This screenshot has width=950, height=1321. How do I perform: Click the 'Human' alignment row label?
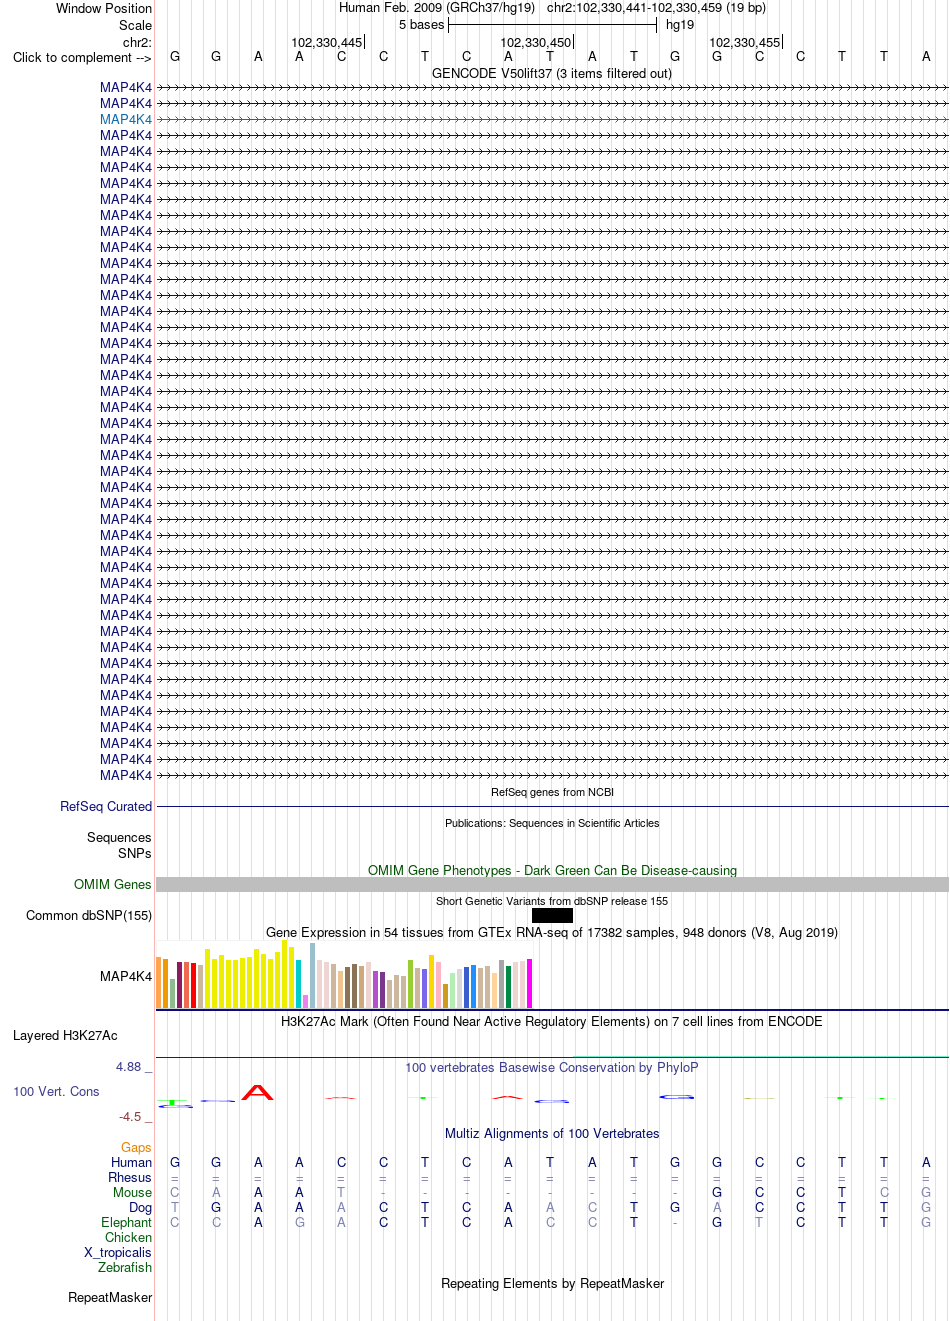[131, 1162]
